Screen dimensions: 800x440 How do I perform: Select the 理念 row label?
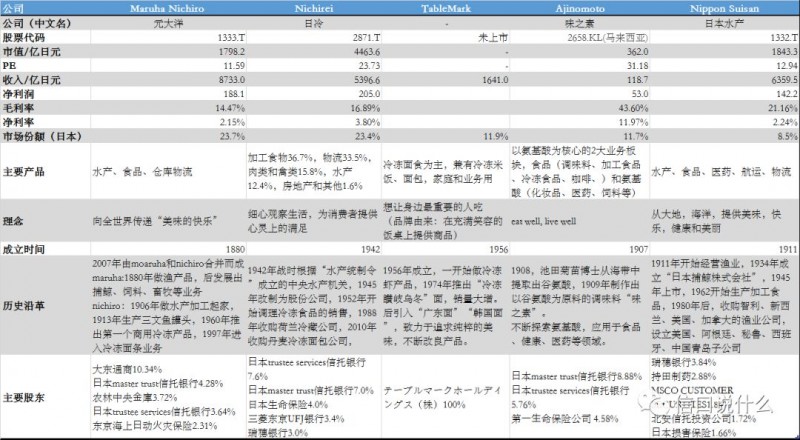pos(13,221)
